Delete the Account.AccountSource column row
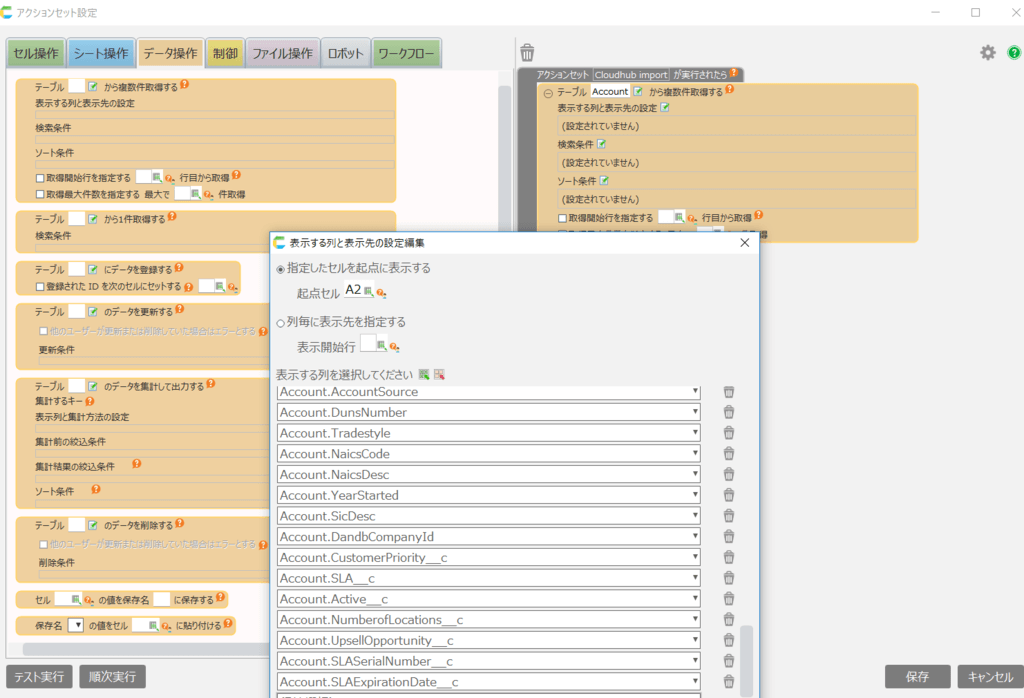This screenshot has height=698, width=1024. pos(729,392)
